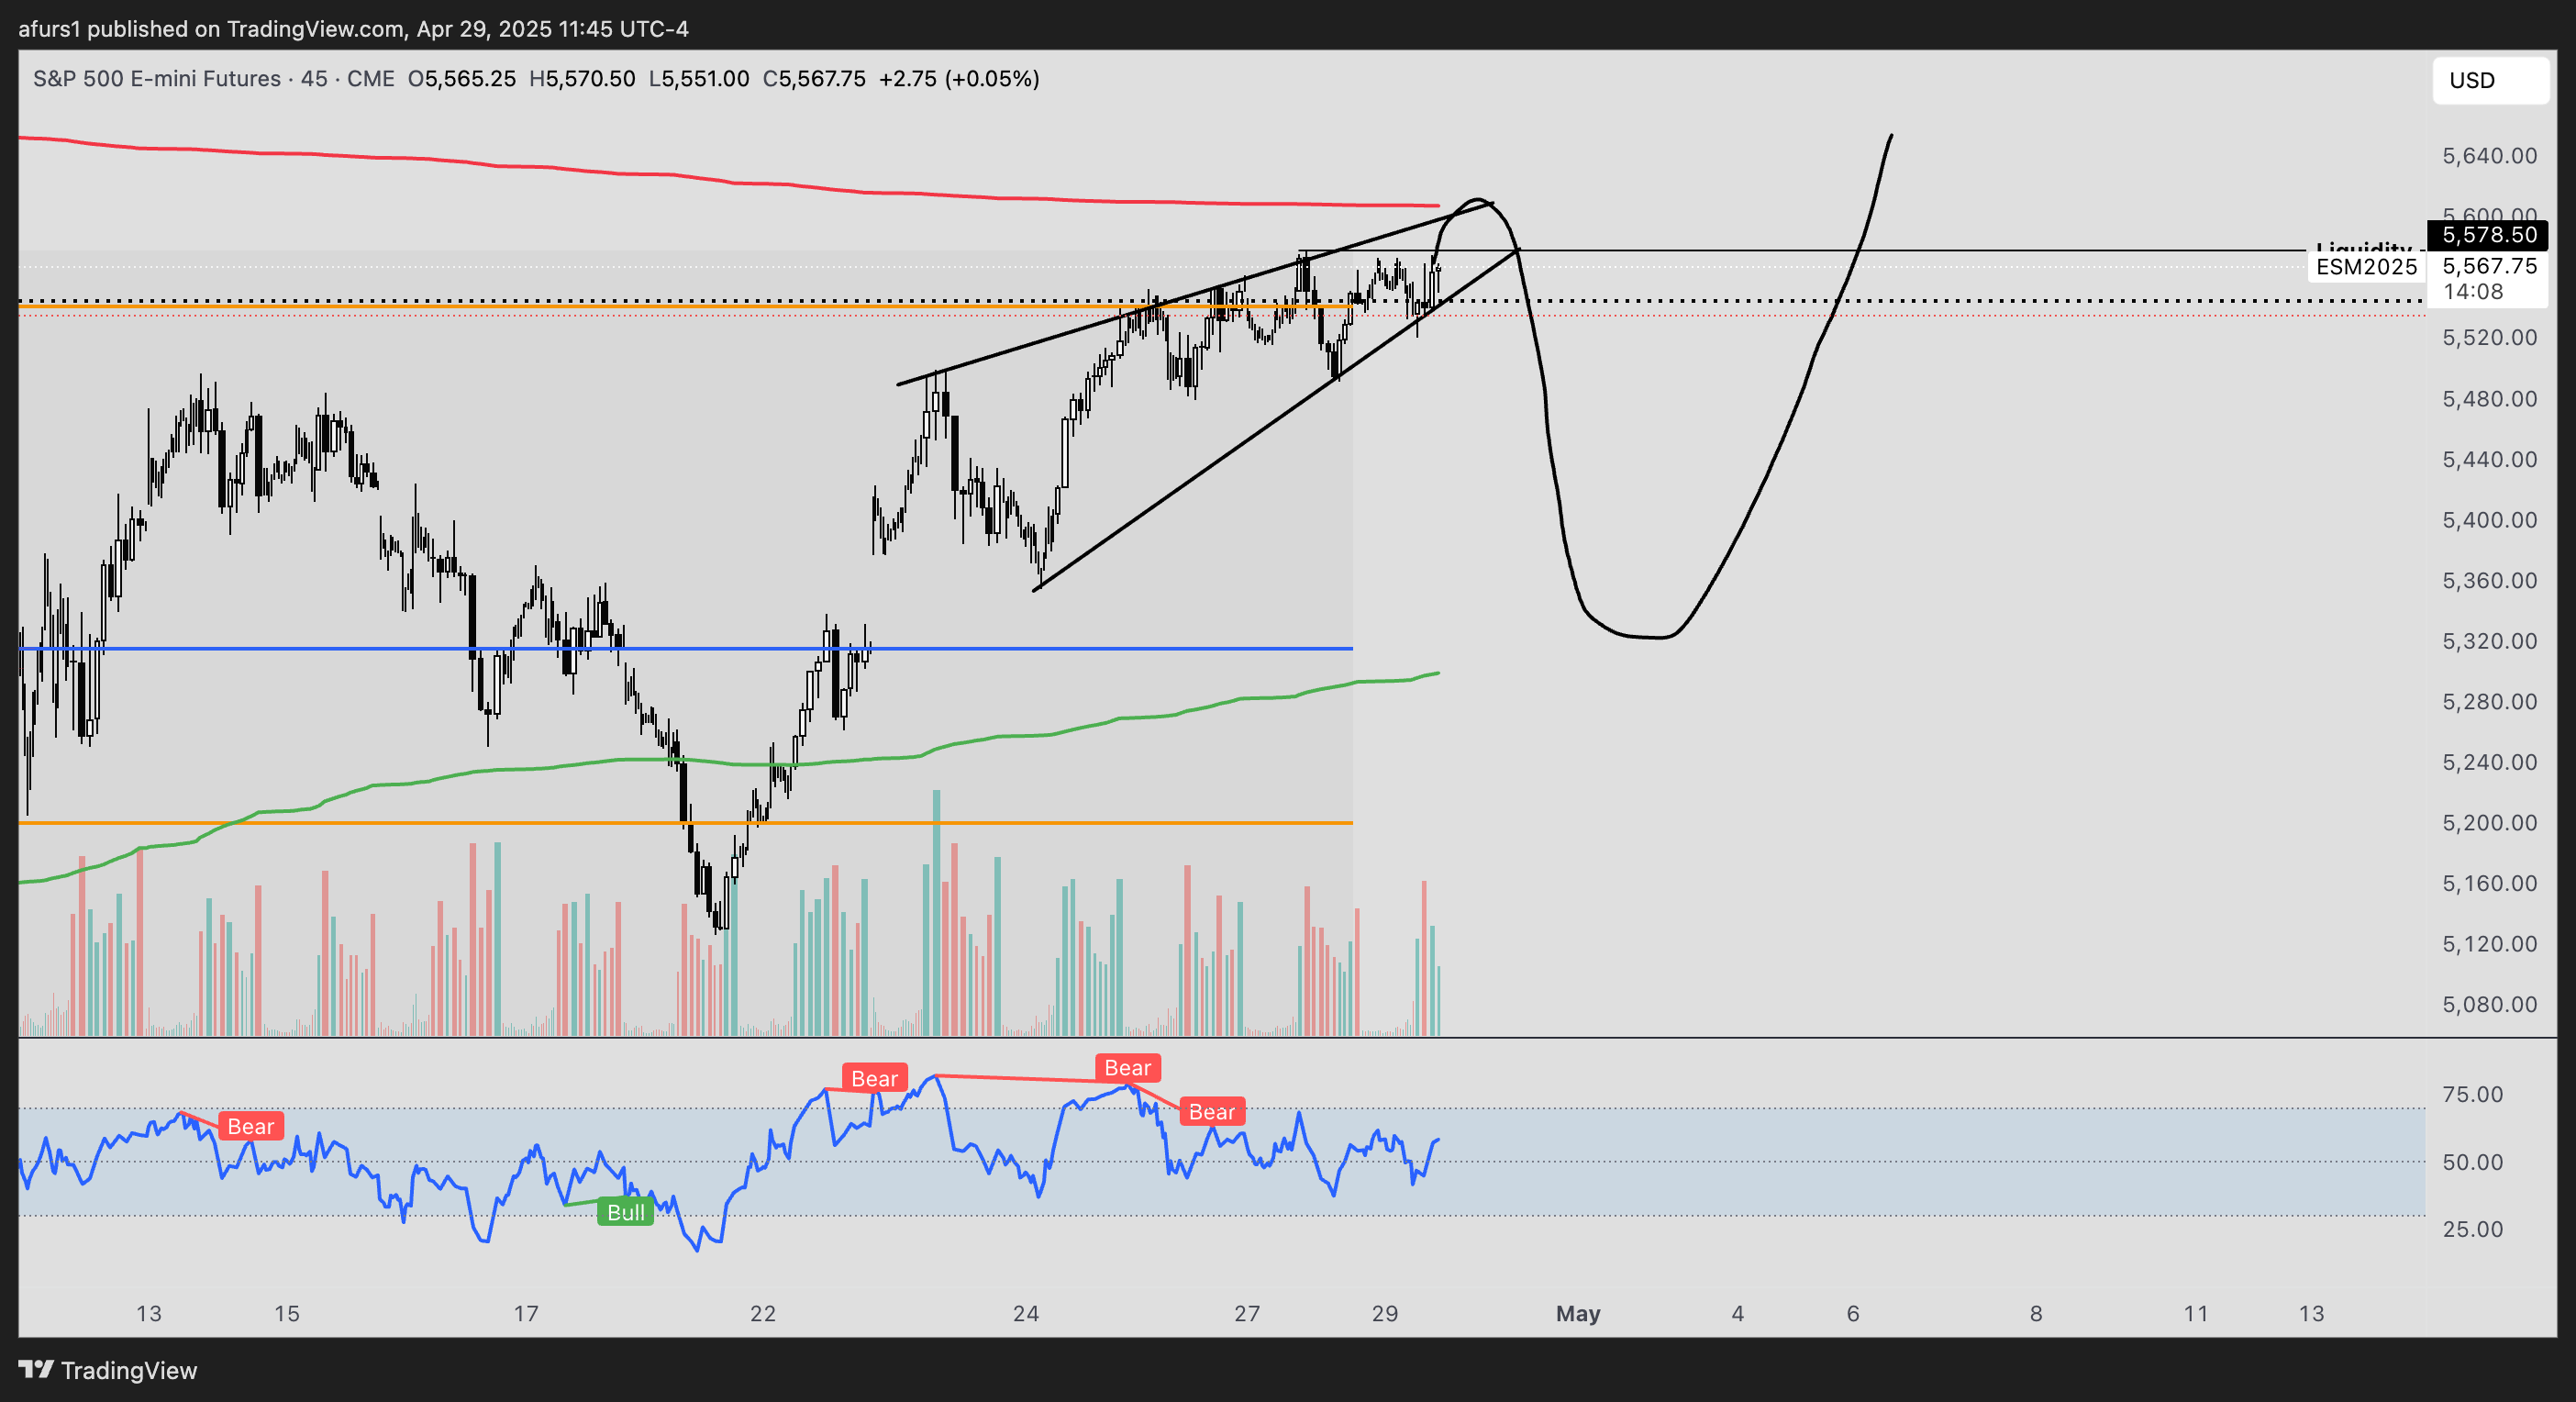The height and width of the screenshot is (1402, 2576).
Task: Click the 5,400.00 price axis label
Action: coord(2489,520)
